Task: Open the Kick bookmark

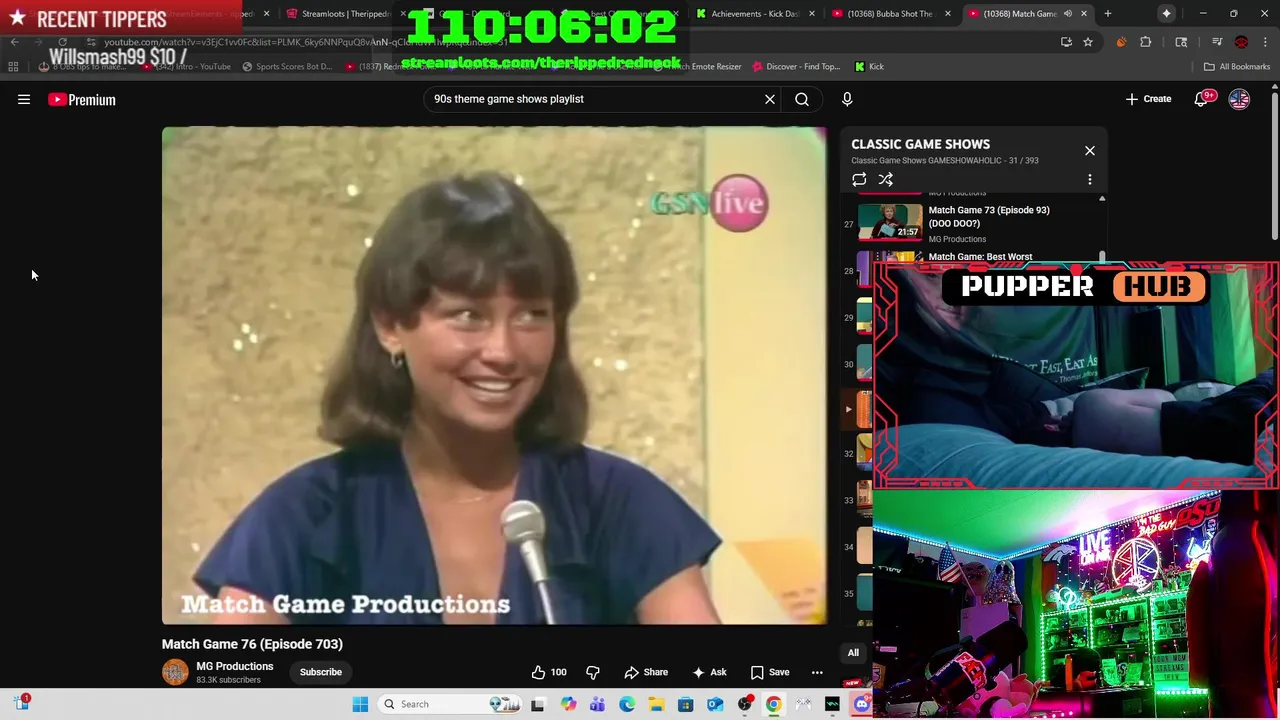Action: click(x=869, y=67)
